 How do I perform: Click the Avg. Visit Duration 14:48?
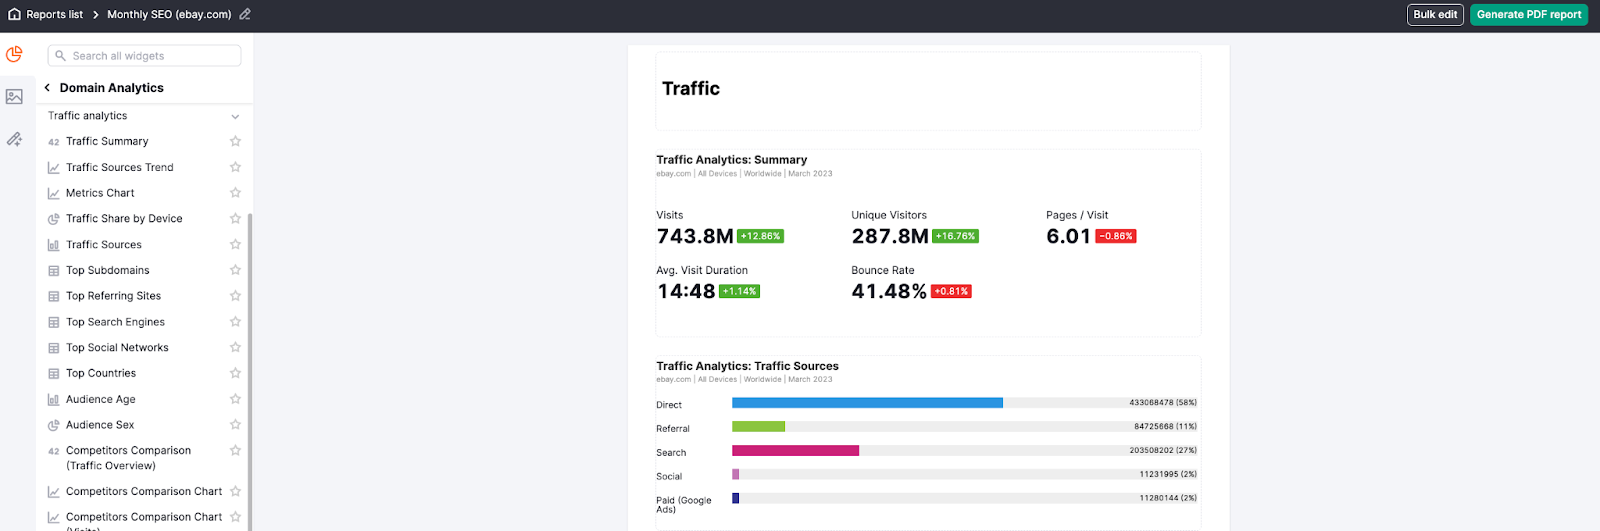[x=686, y=291]
